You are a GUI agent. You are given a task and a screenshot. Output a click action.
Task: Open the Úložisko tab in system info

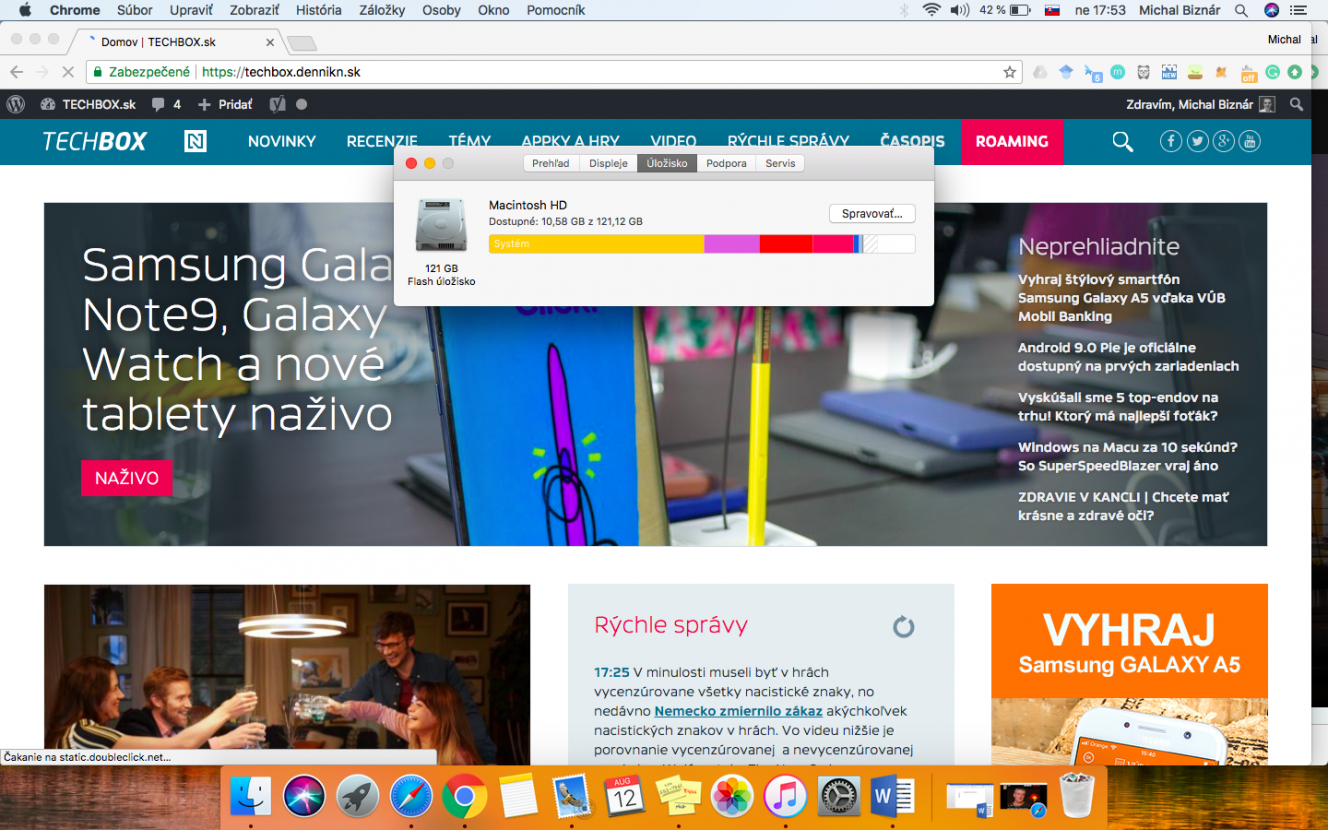pos(667,163)
